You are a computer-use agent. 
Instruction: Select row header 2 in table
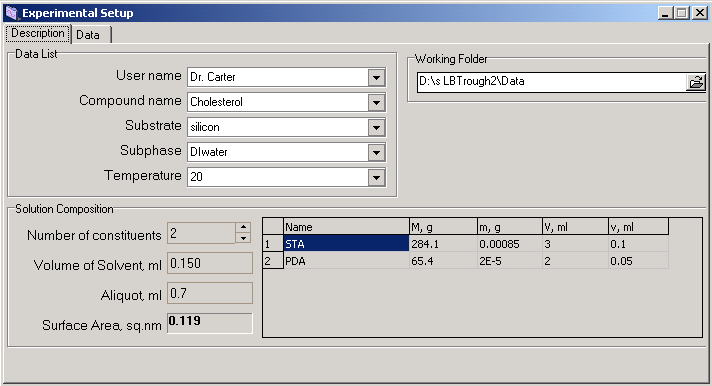point(273,261)
